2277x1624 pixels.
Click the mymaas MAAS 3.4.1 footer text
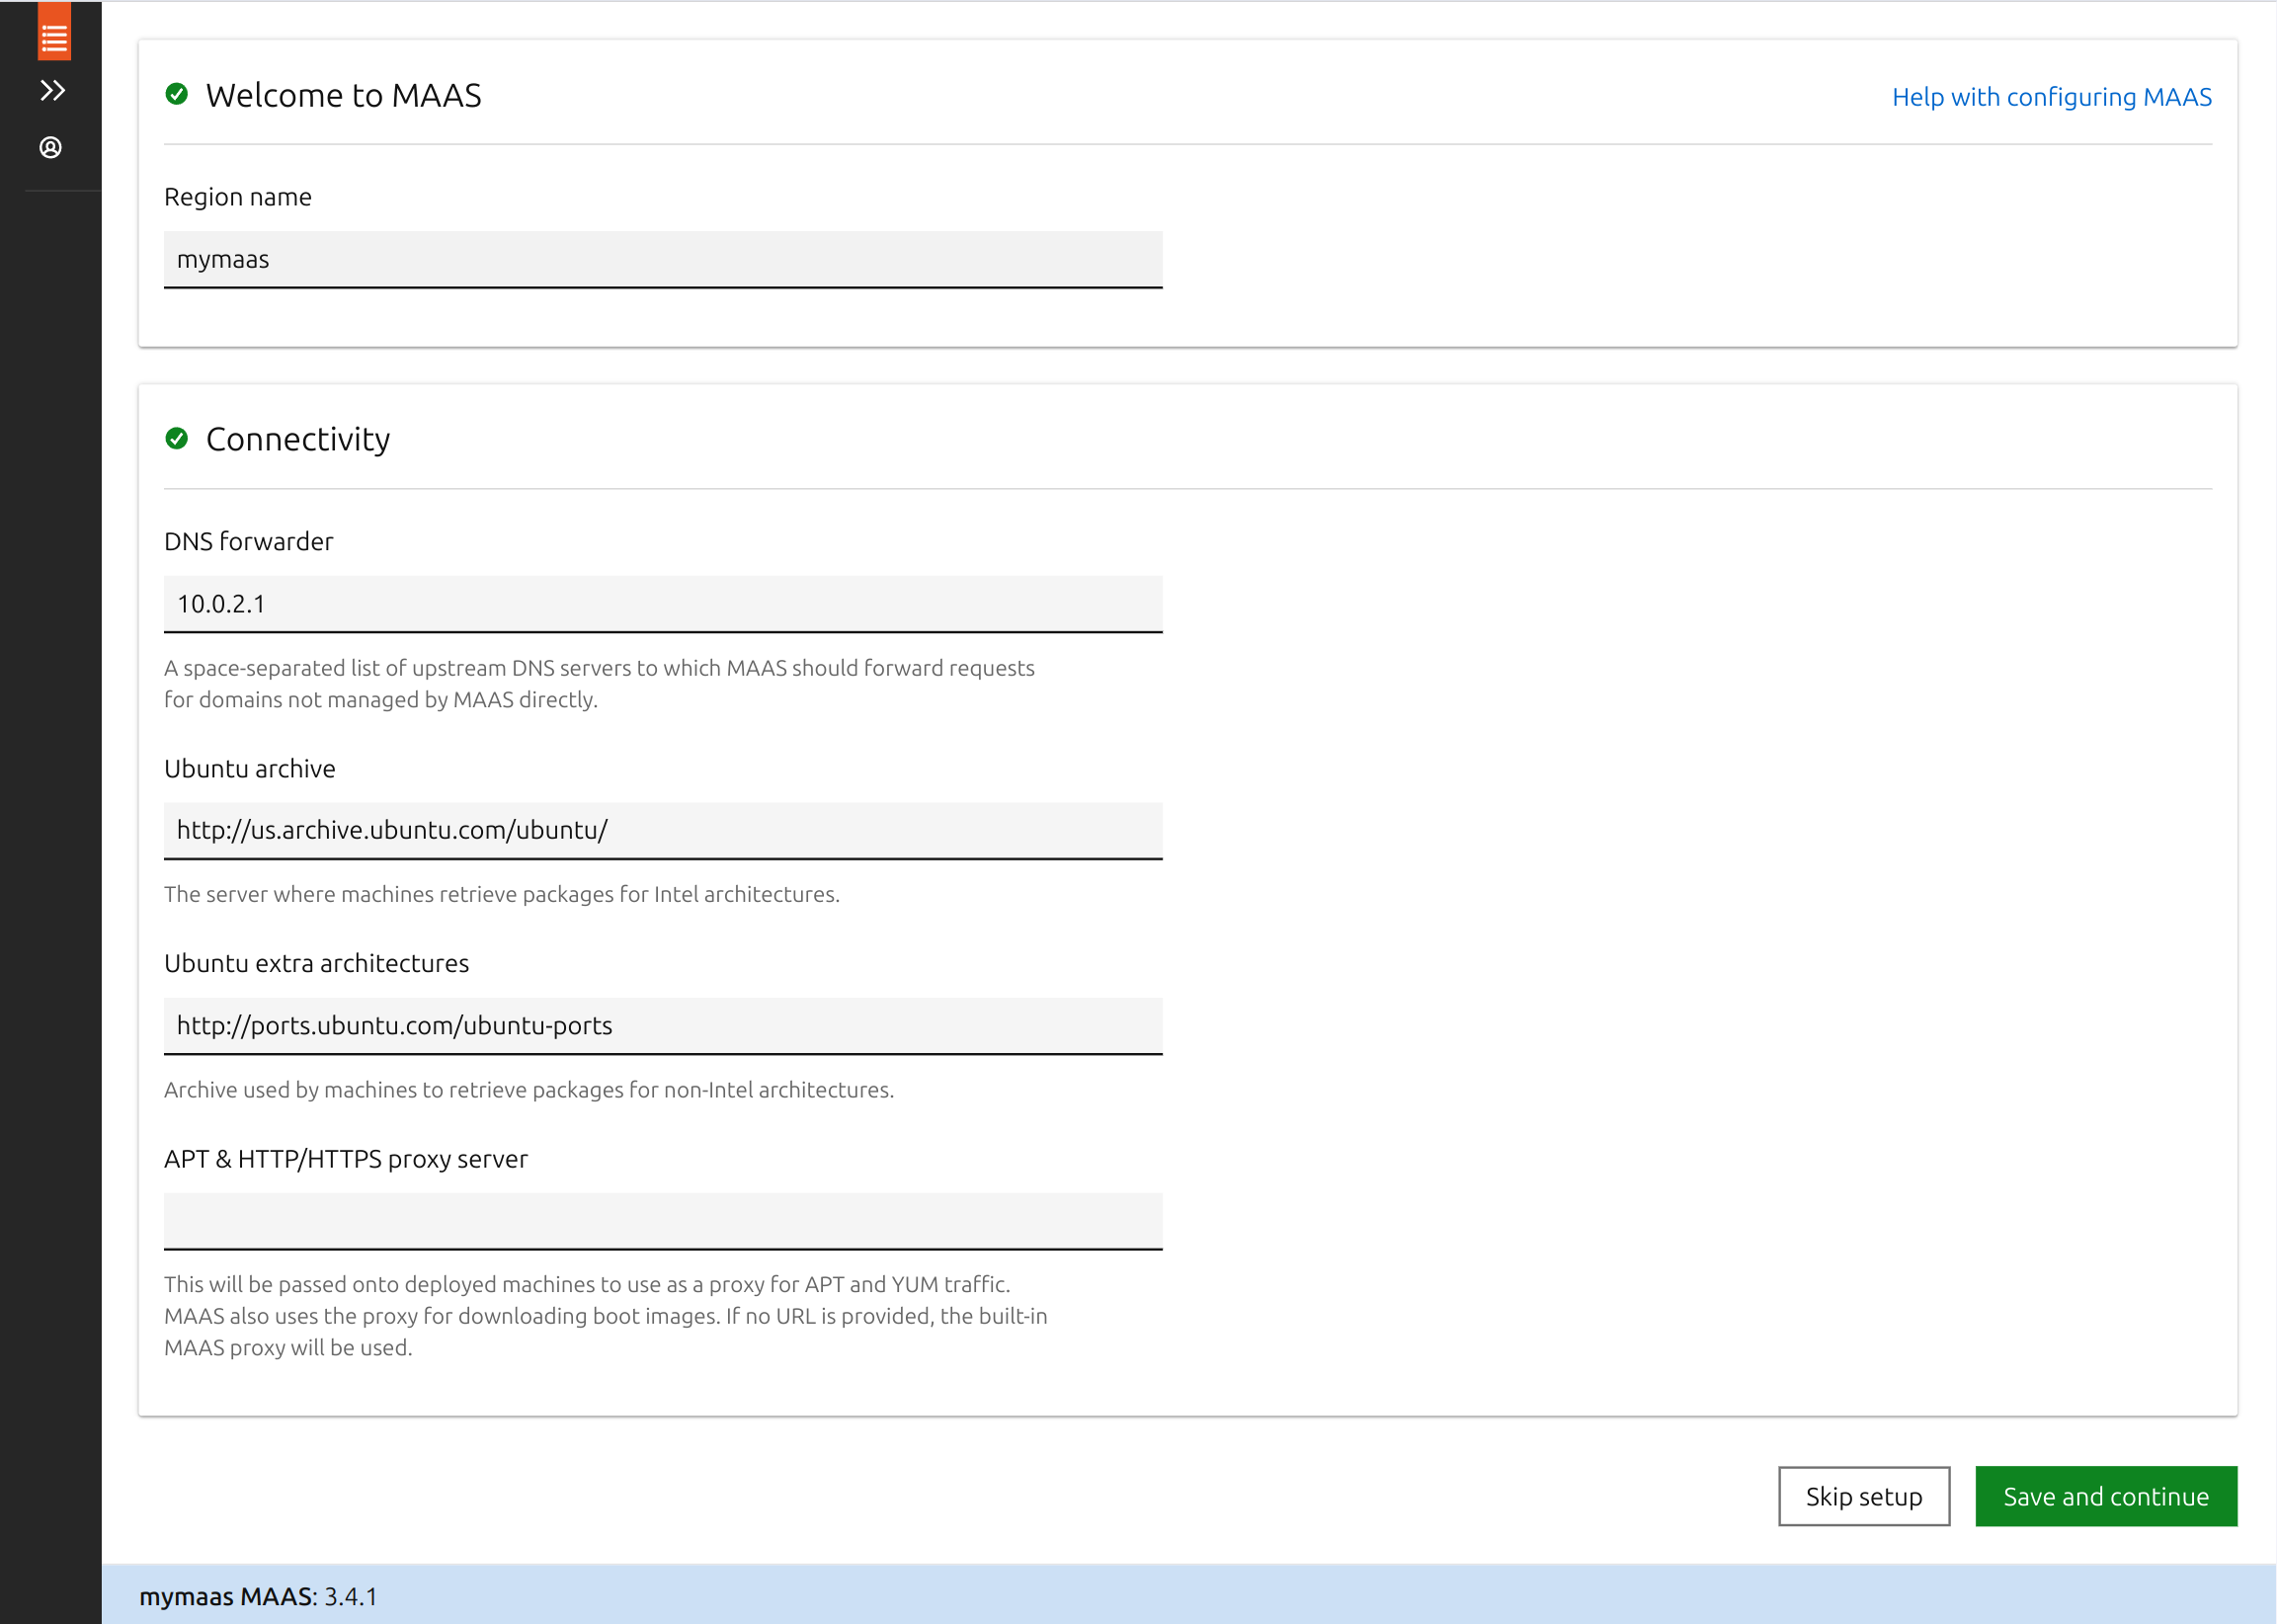259,1597
